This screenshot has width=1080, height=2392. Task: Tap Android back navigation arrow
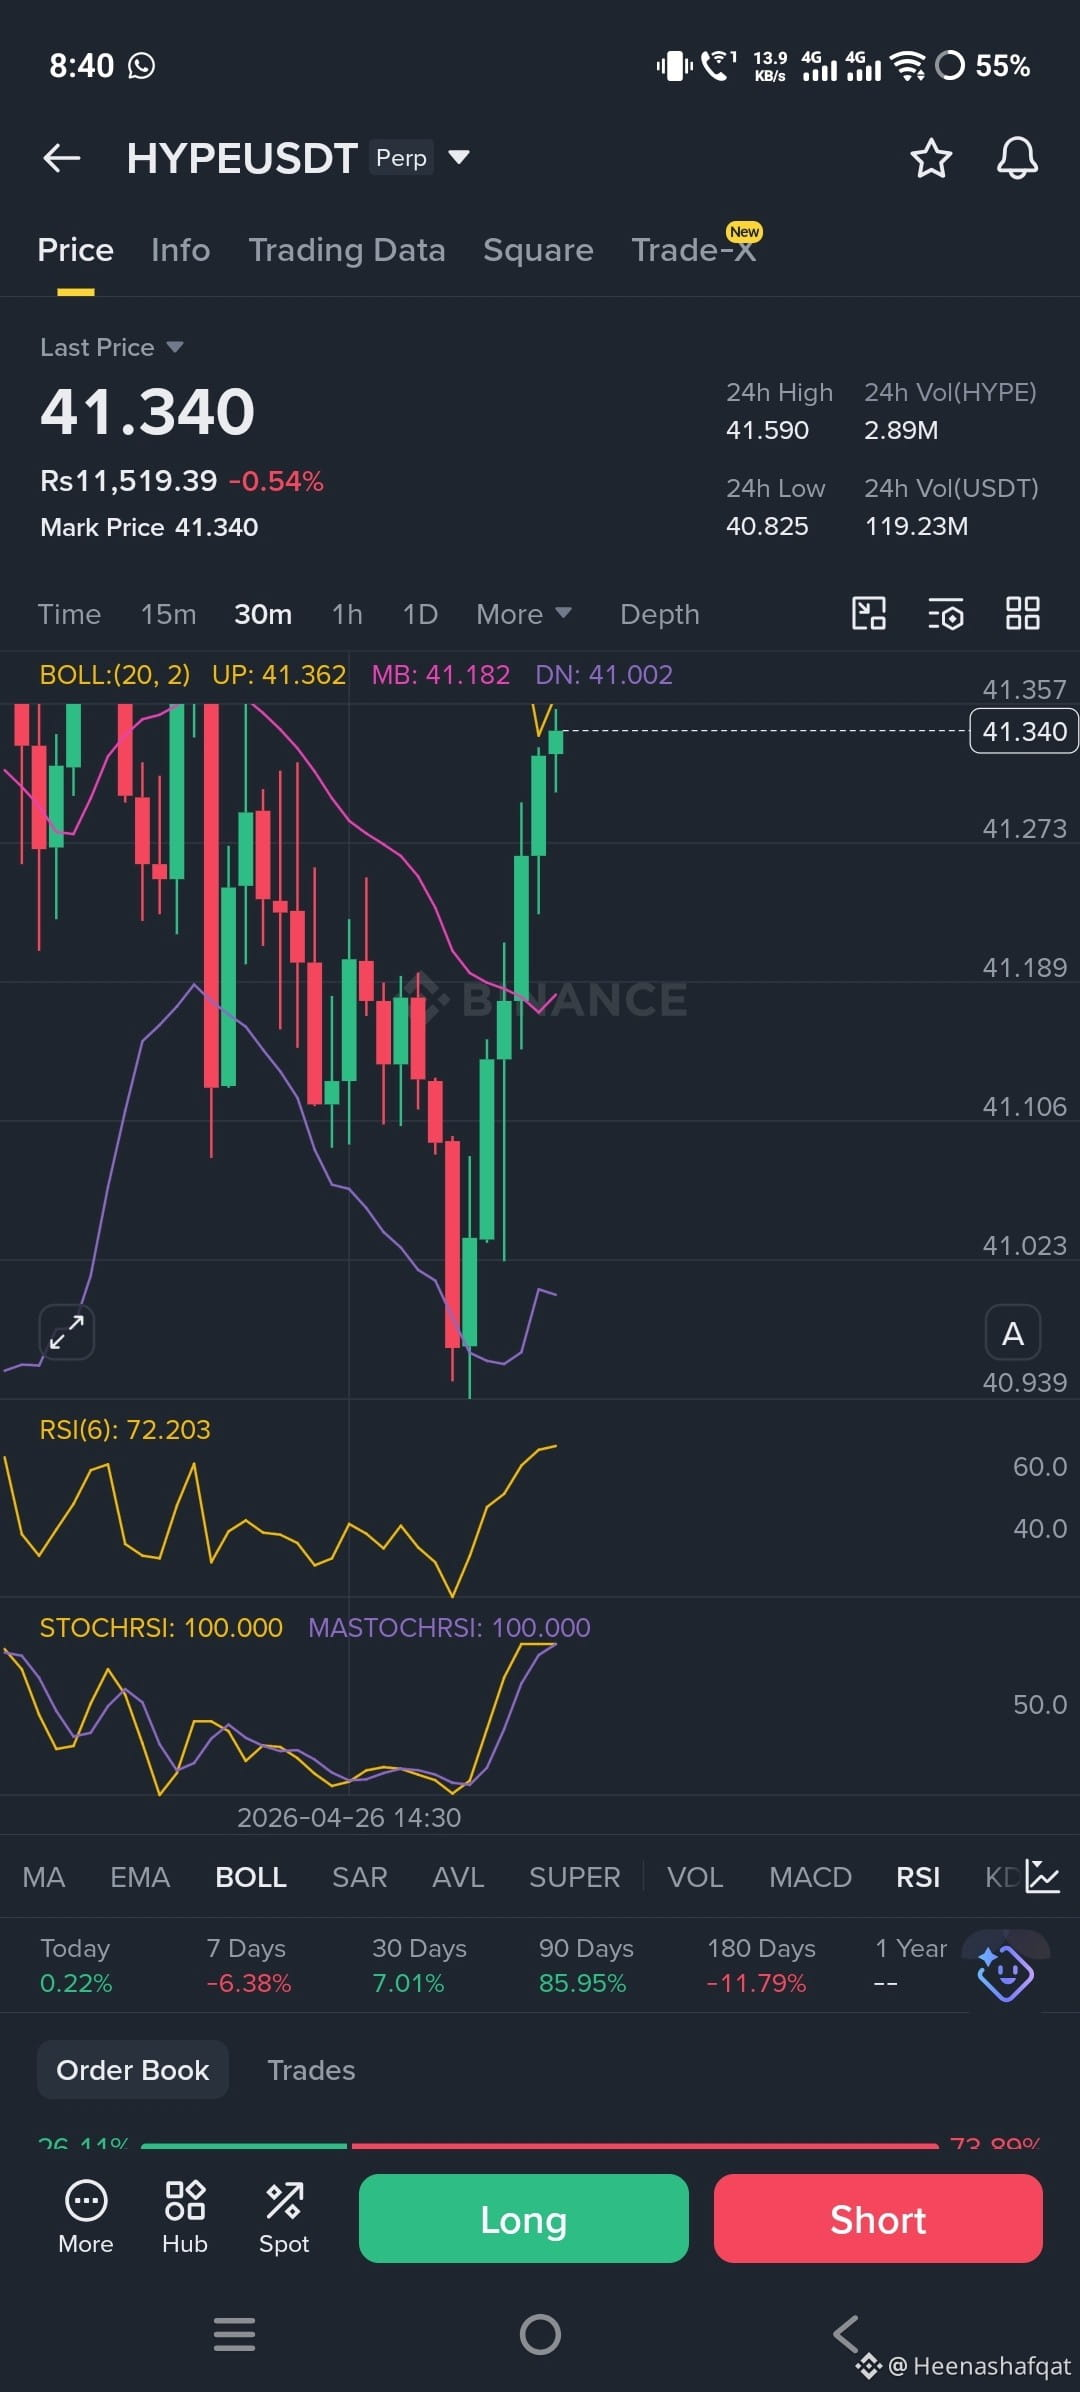tap(846, 2334)
